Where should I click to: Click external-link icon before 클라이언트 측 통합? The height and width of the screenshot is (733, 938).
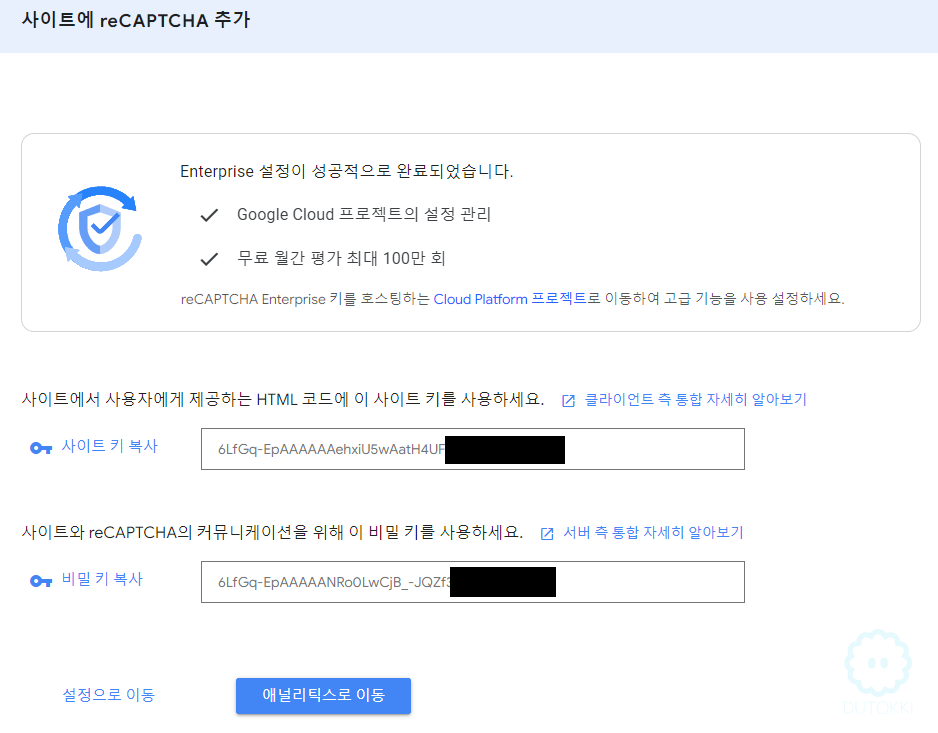(x=568, y=401)
